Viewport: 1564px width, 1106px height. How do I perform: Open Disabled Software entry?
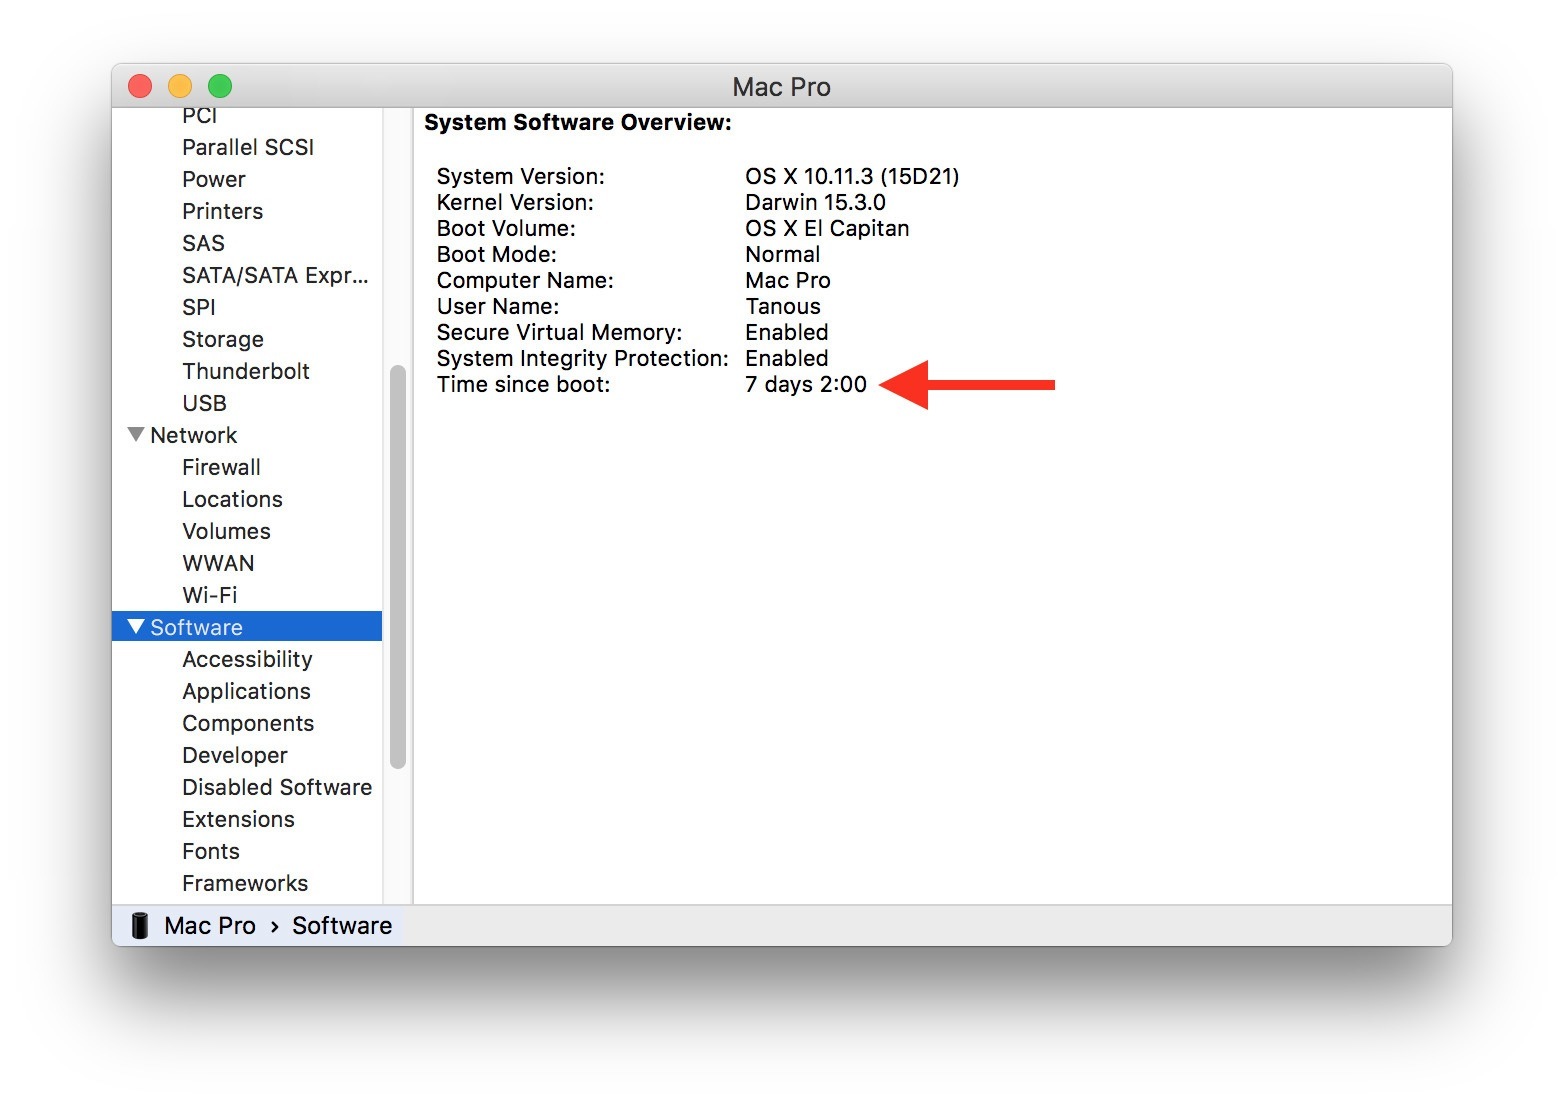(277, 787)
